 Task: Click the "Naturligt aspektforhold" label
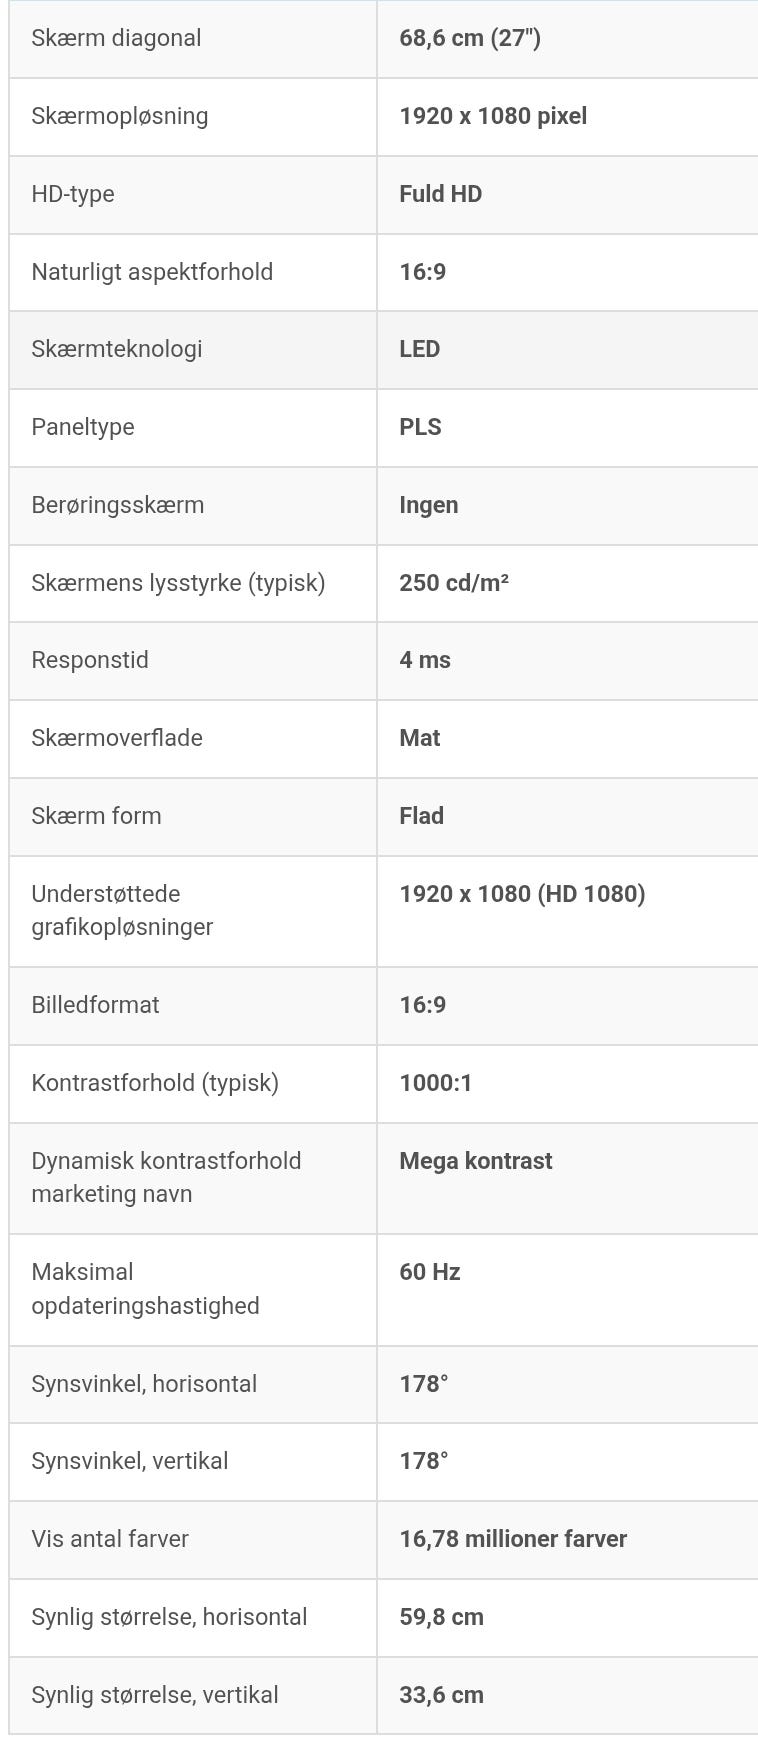[152, 272]
